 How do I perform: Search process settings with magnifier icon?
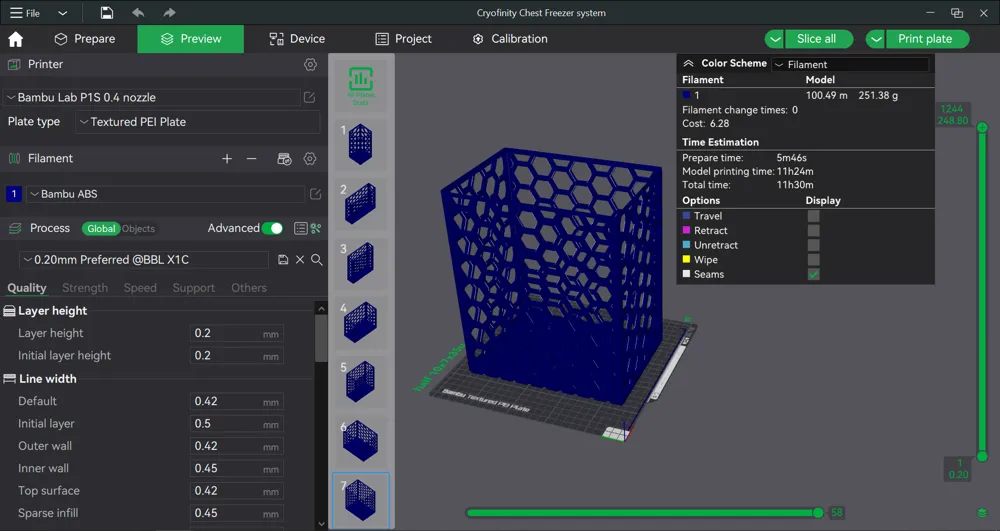[316, 259]
